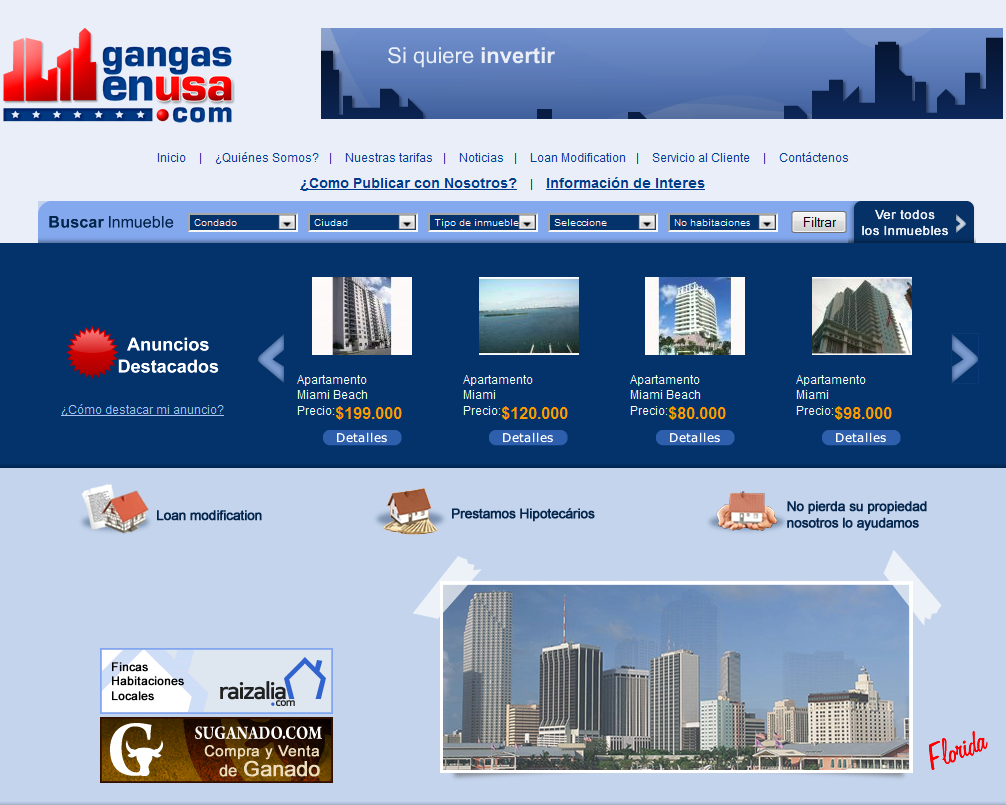The width and height of the screenshot is (1006, 805).
Task: Open thumbnail of $199.000 Miami Beach apartment
Action: (362, 316)
